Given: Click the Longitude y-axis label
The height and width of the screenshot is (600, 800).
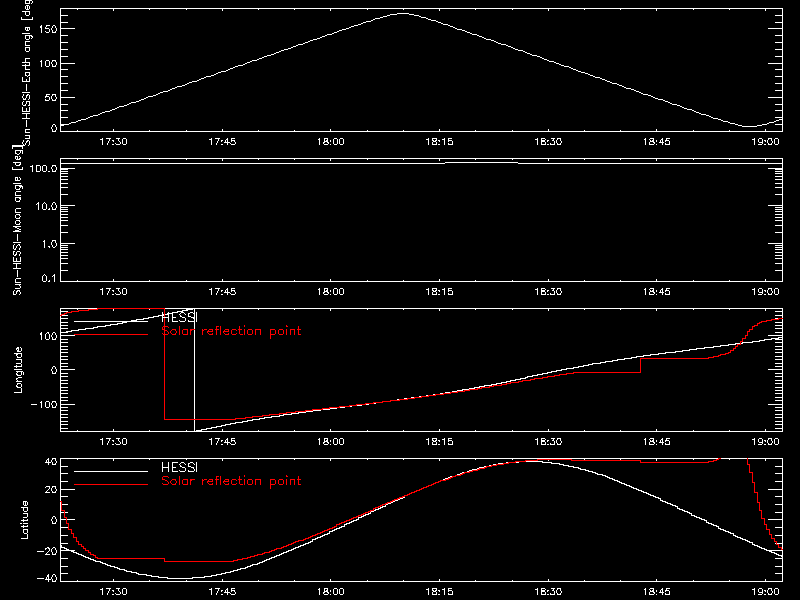Looking at the screenshot, I should (x=18, y=370).
